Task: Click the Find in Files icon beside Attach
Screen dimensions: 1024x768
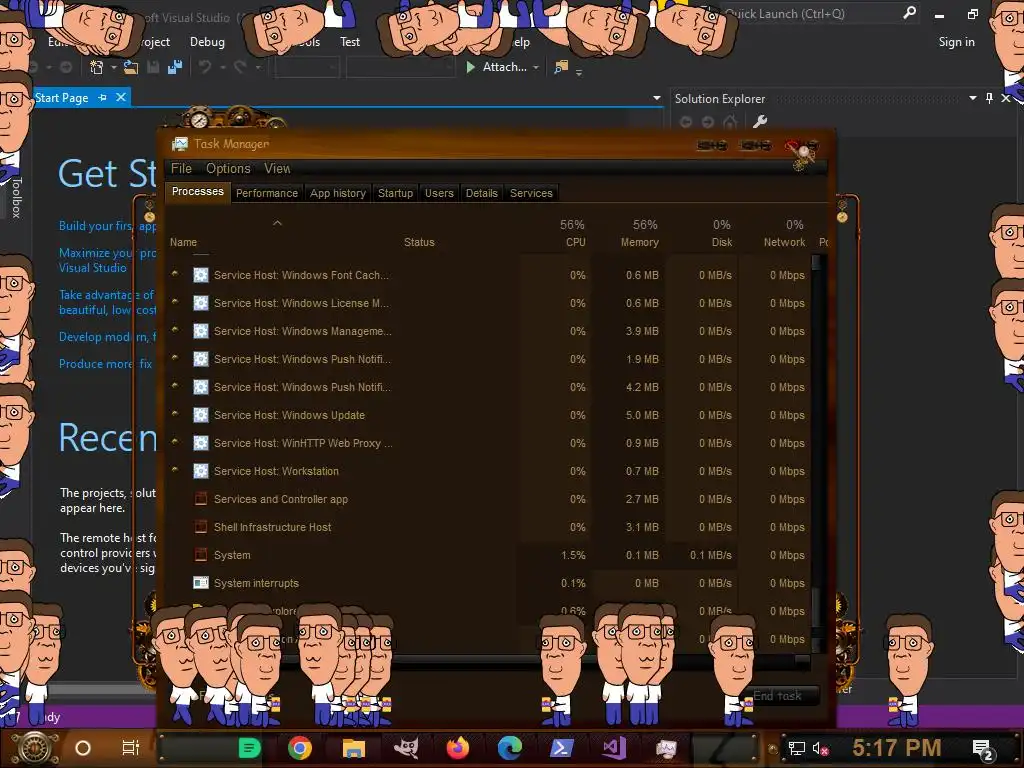Action: coord(561,67)
